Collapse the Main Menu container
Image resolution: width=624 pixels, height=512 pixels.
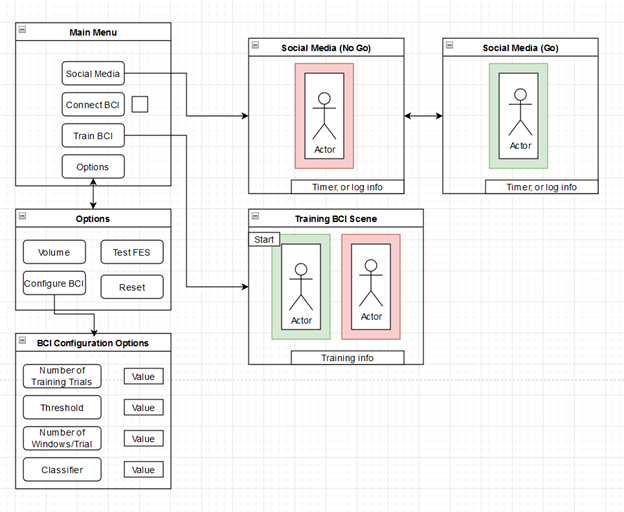[x=22, y=31]
